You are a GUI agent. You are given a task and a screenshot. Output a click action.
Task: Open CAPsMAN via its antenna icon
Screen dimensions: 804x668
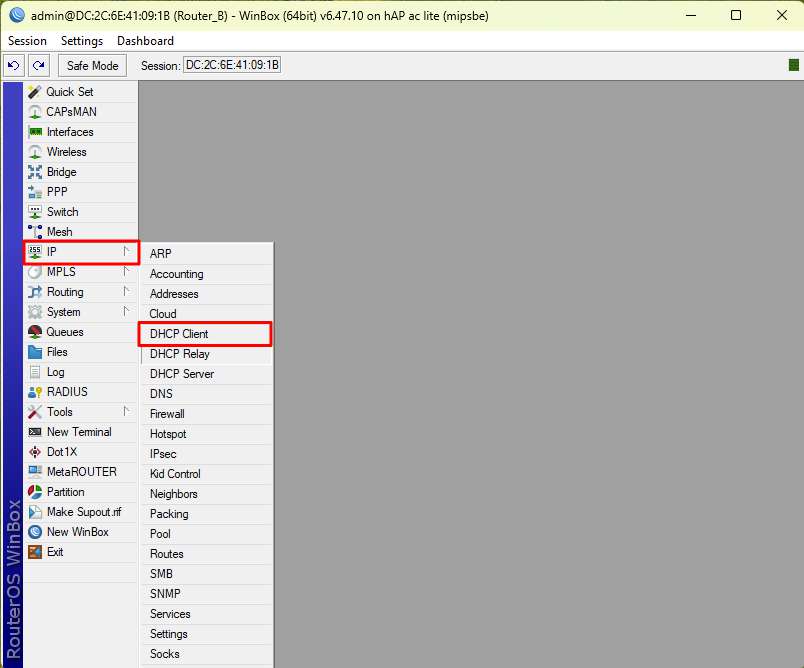pyautogui.click(x=35, y=112)
